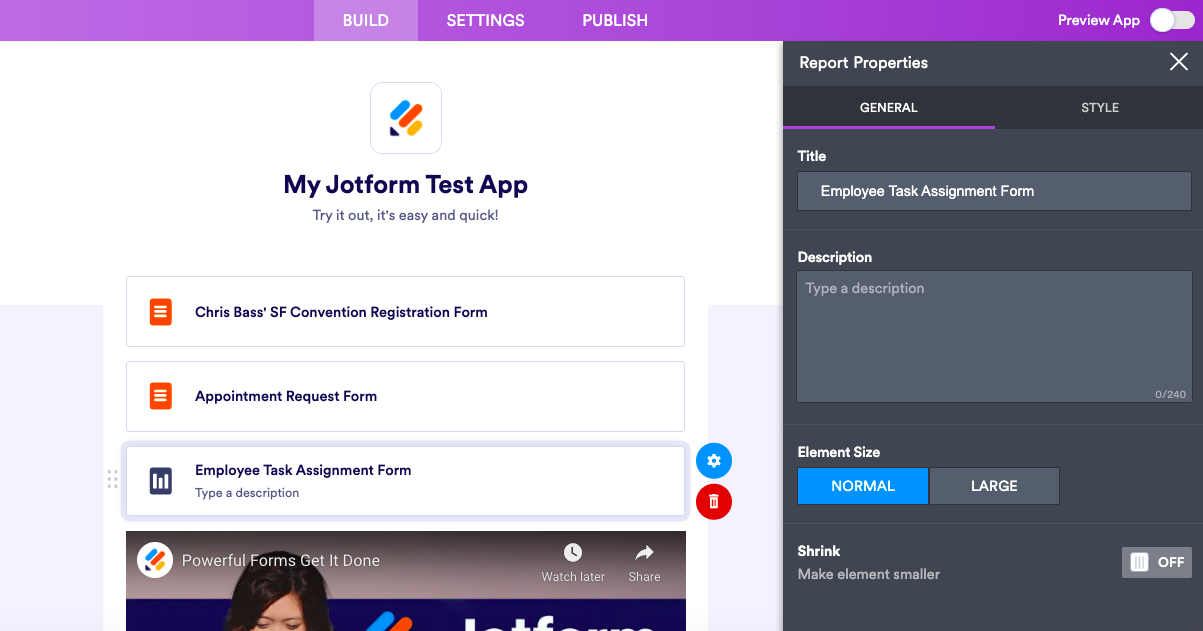Delete element with red trash icon
The image size is (1203, 631).
click(714, 501)
